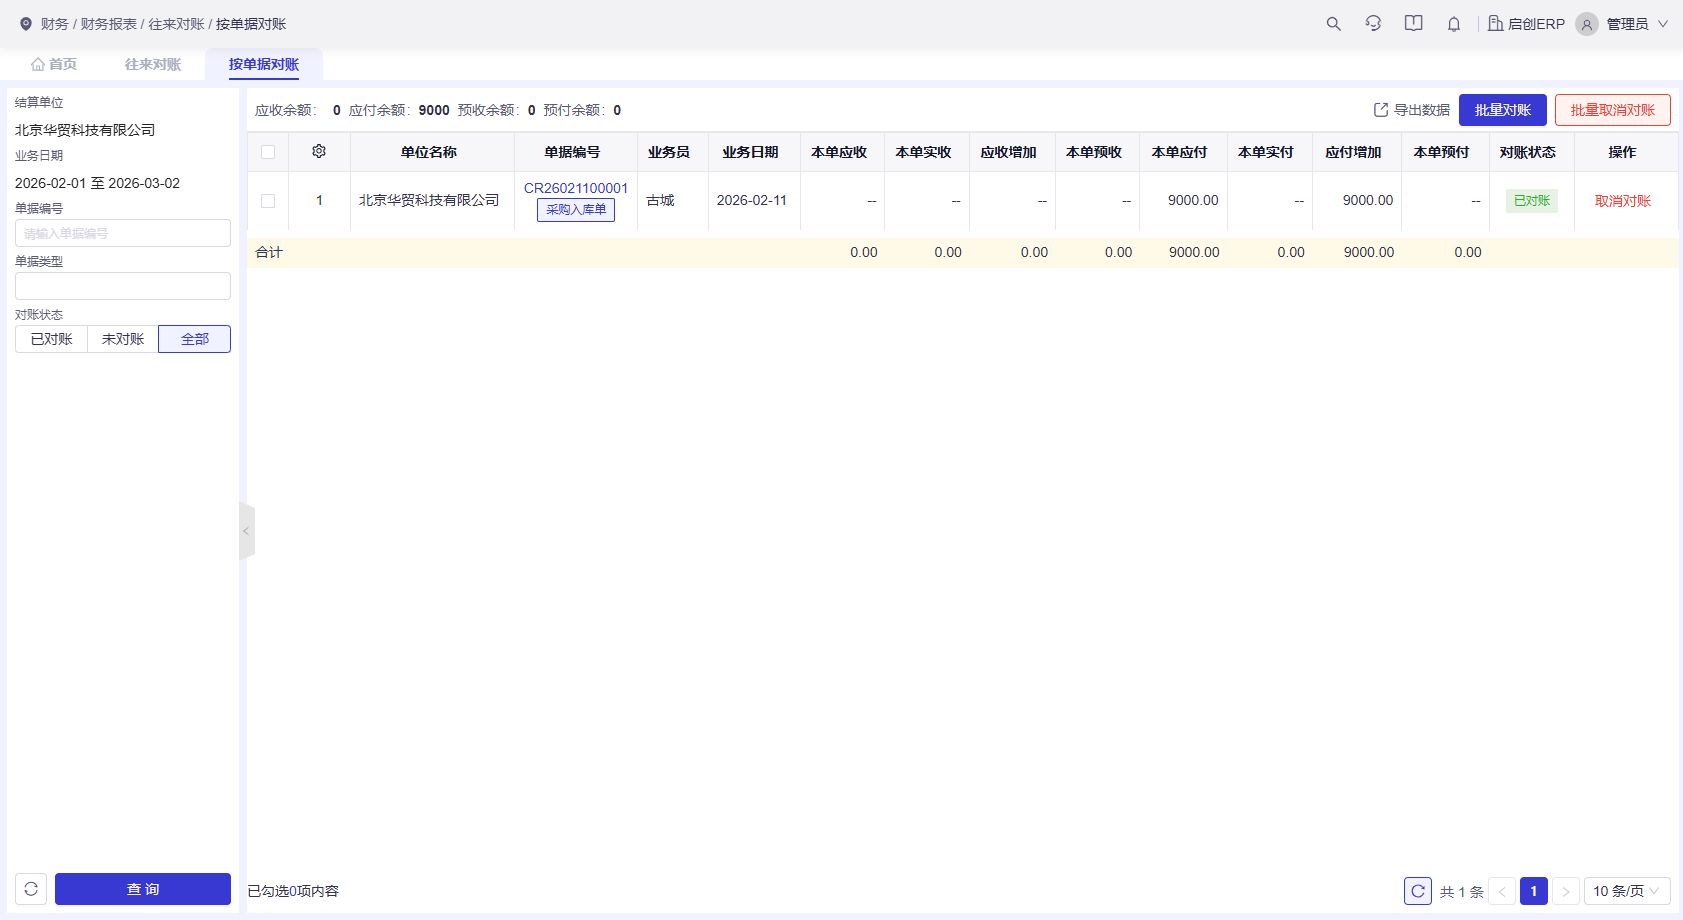Click the 导出数据 button label
This screenshot has height=920, width=1683.
1422,110
